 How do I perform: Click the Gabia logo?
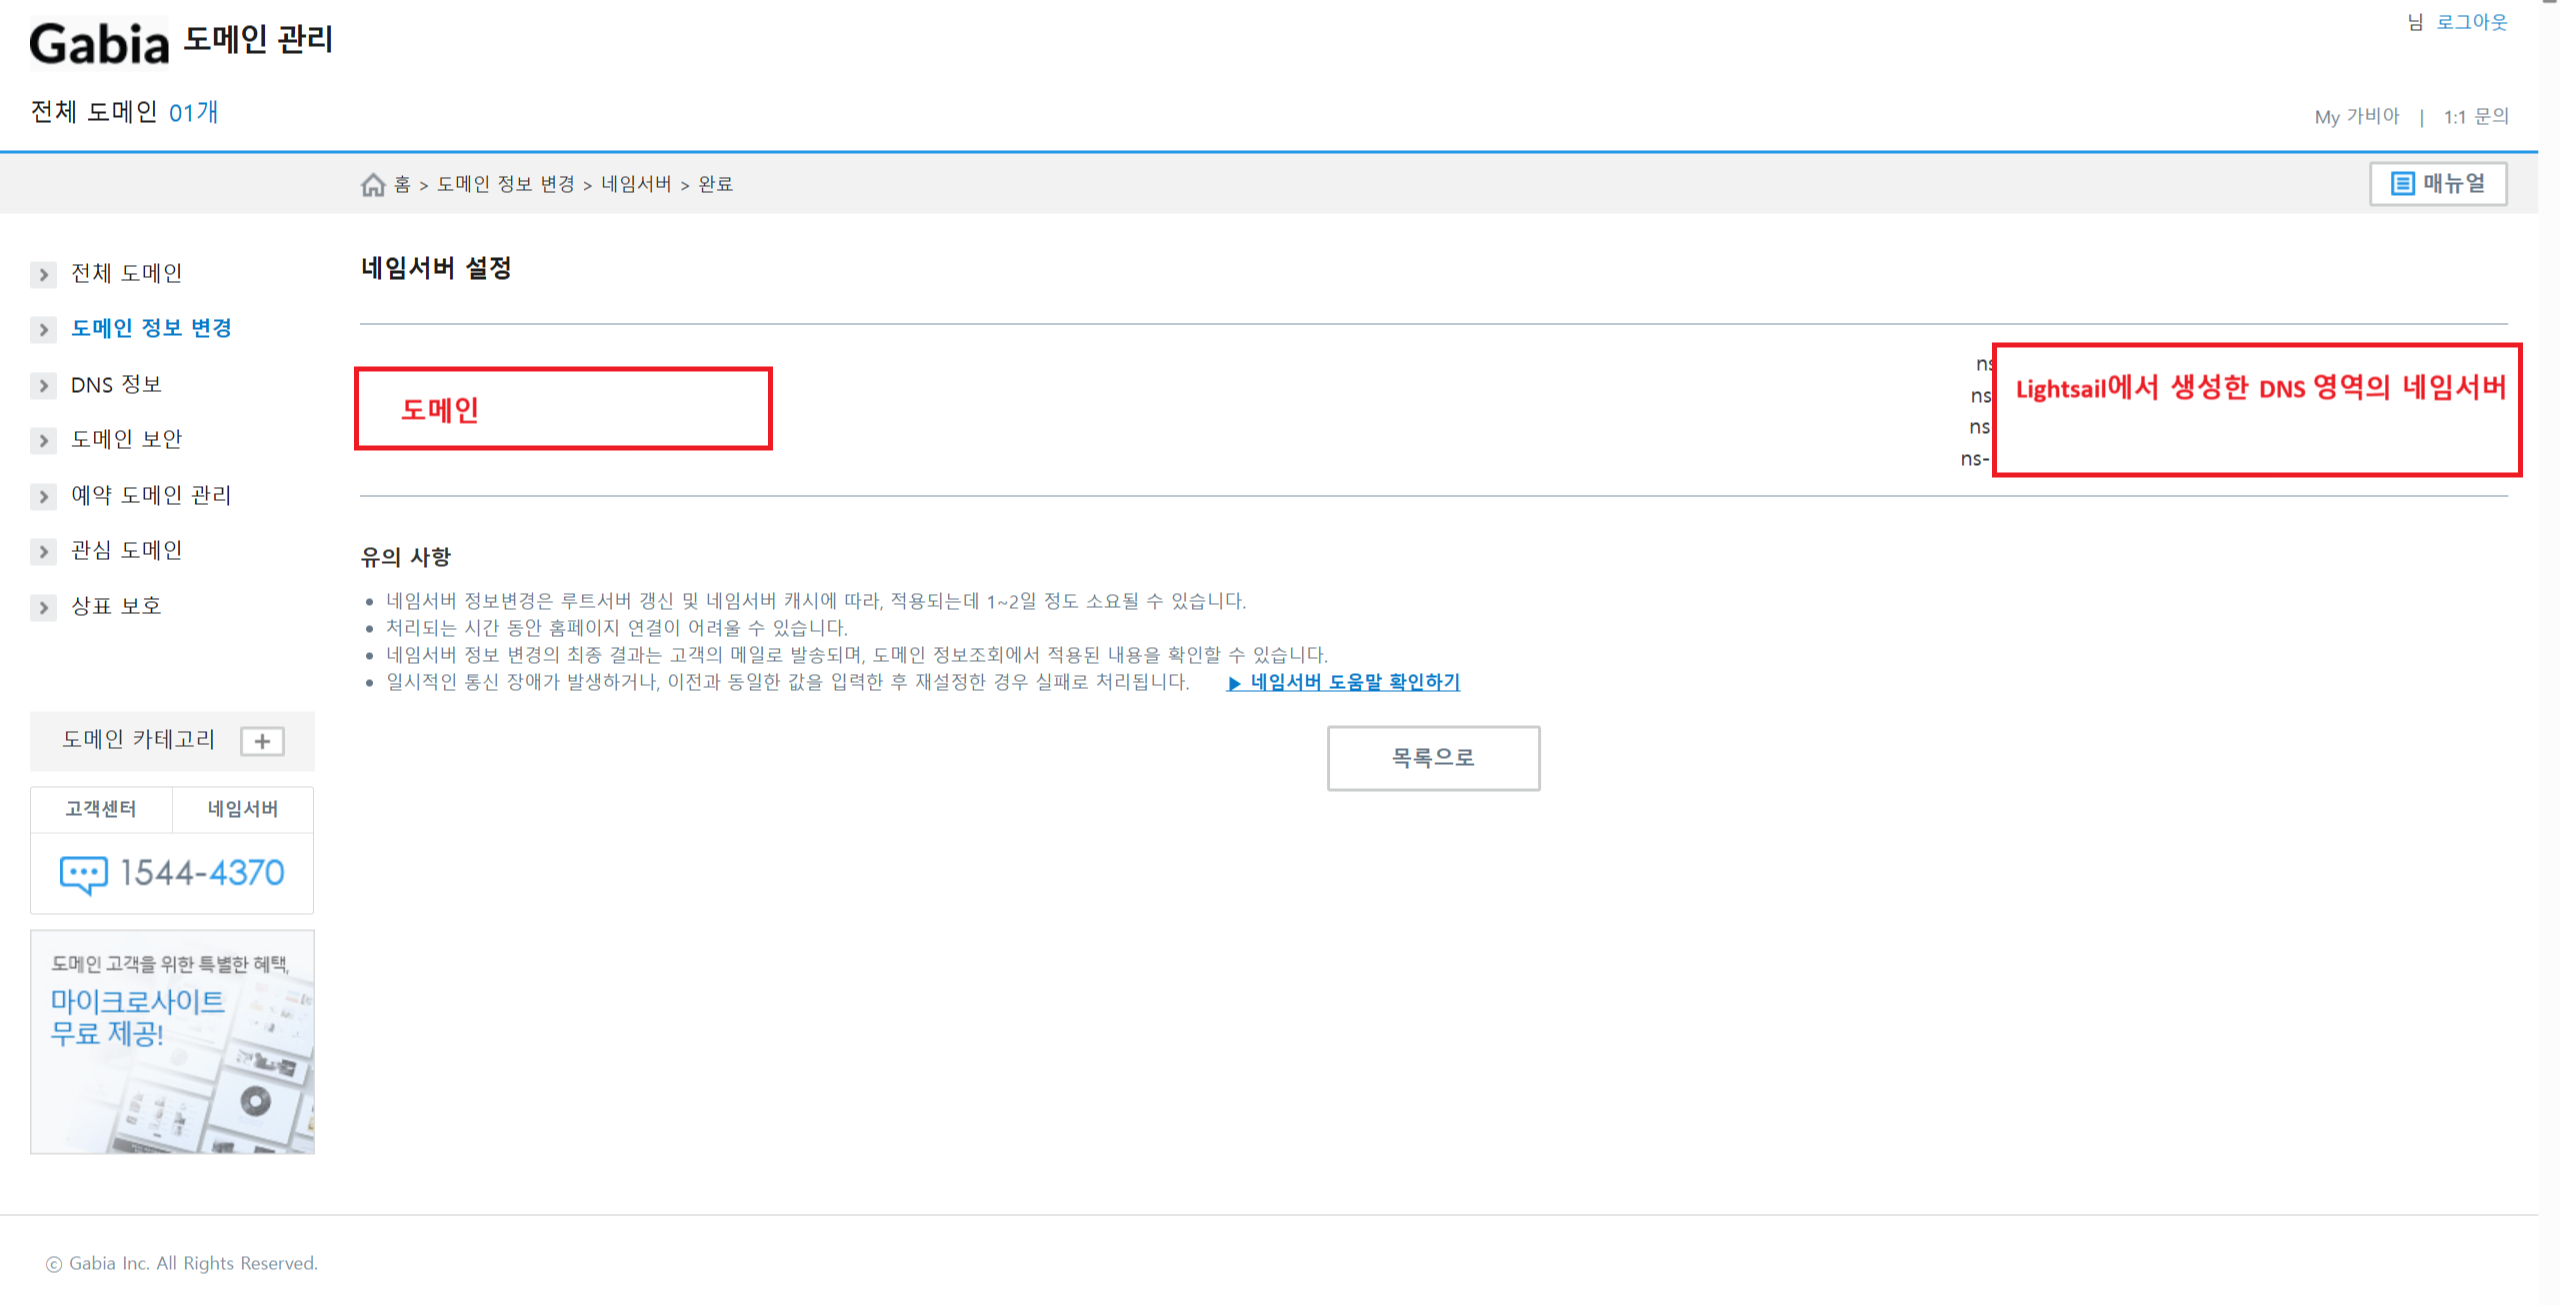point(99,44)
